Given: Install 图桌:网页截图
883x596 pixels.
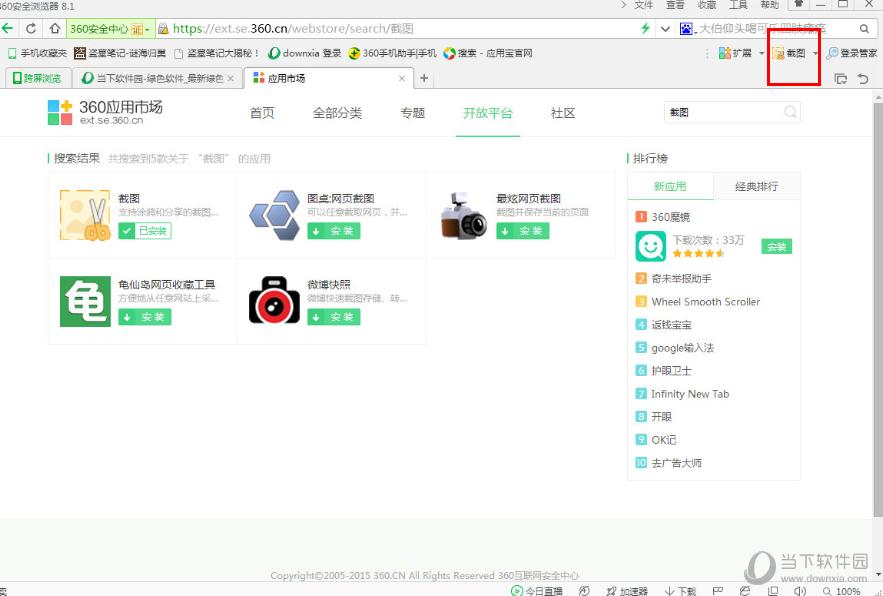Looking at the screenshot, I should (x=333, y=231).
